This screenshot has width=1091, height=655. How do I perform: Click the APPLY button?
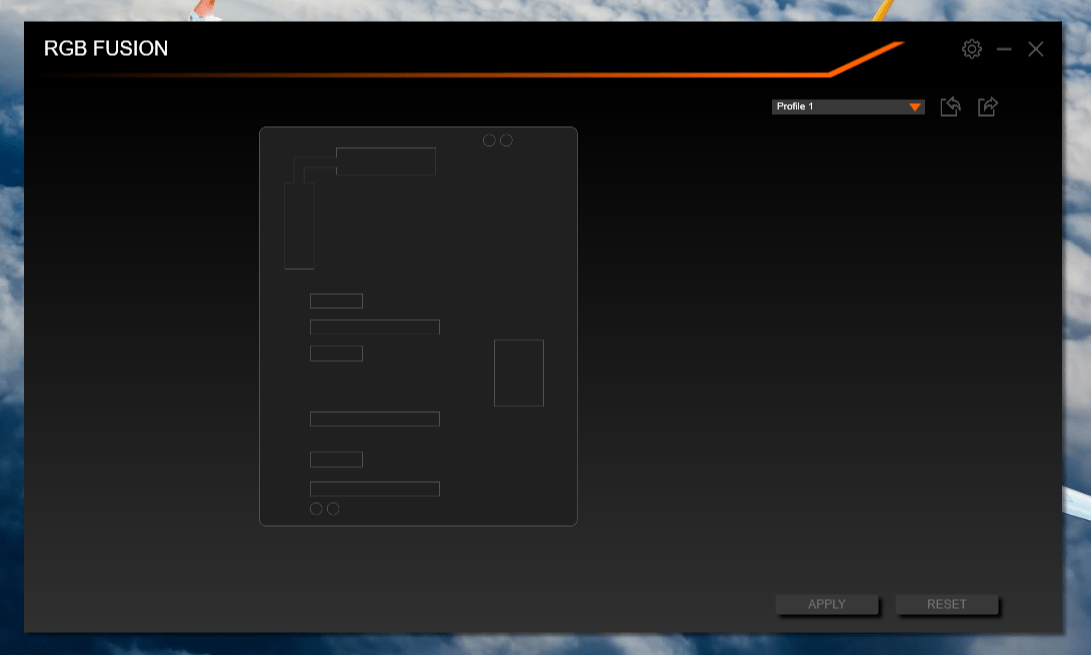point(827,604)
